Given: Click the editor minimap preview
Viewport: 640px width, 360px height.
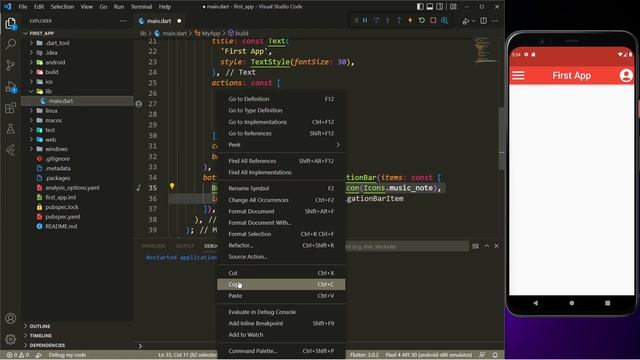Looking at the screenshot, I should 484,50.
